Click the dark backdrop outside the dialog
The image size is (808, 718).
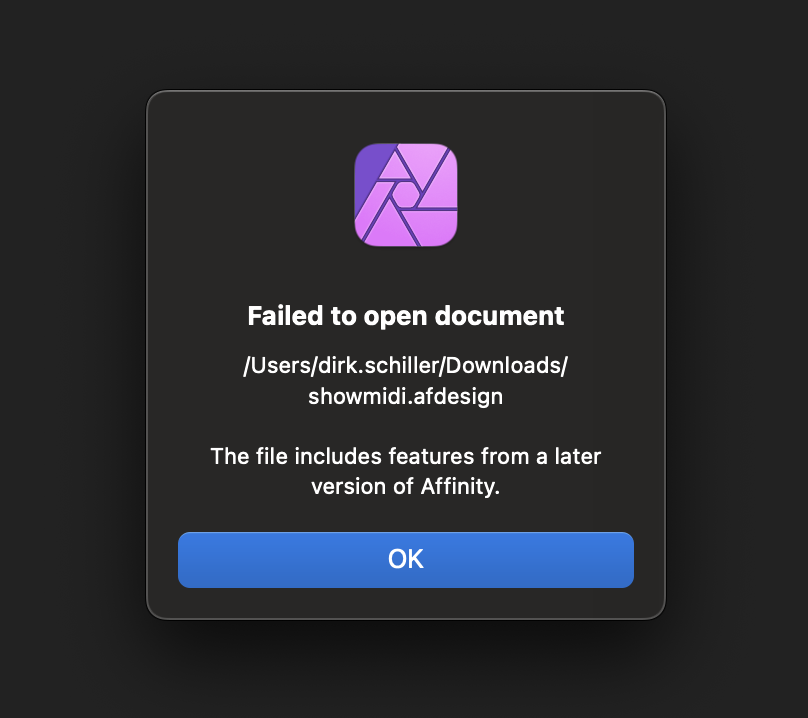coord(72,361)
